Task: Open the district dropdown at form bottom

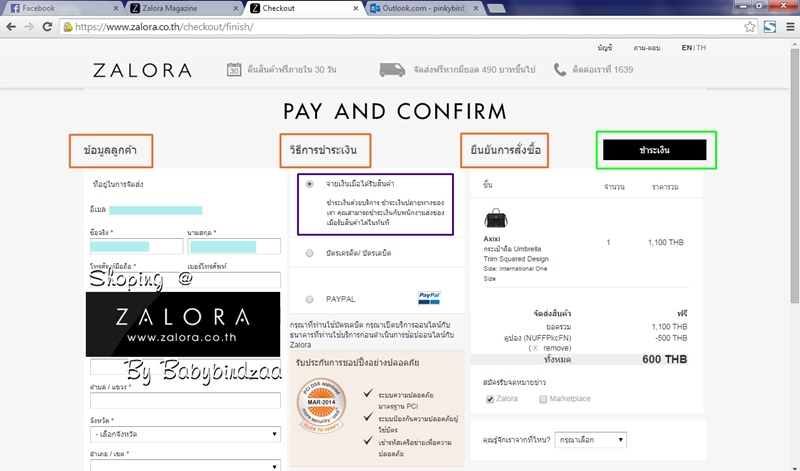Action: click(x=185, y=465)
